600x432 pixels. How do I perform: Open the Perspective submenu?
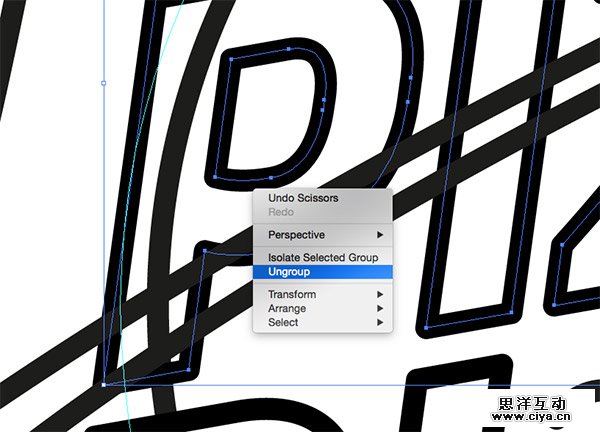(323, 235)
